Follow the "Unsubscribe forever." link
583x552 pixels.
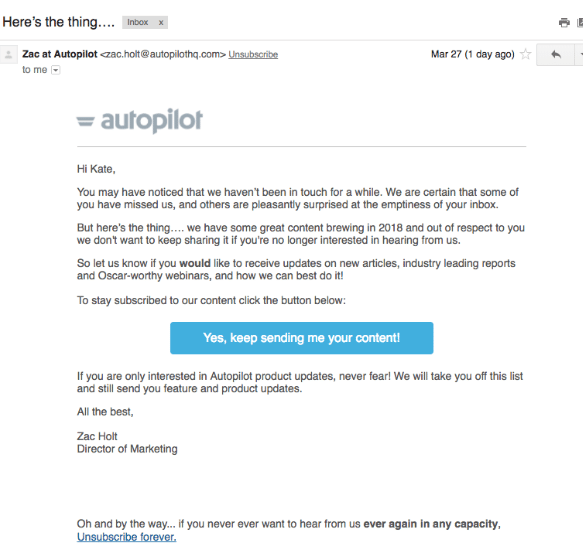pos(126,537)
